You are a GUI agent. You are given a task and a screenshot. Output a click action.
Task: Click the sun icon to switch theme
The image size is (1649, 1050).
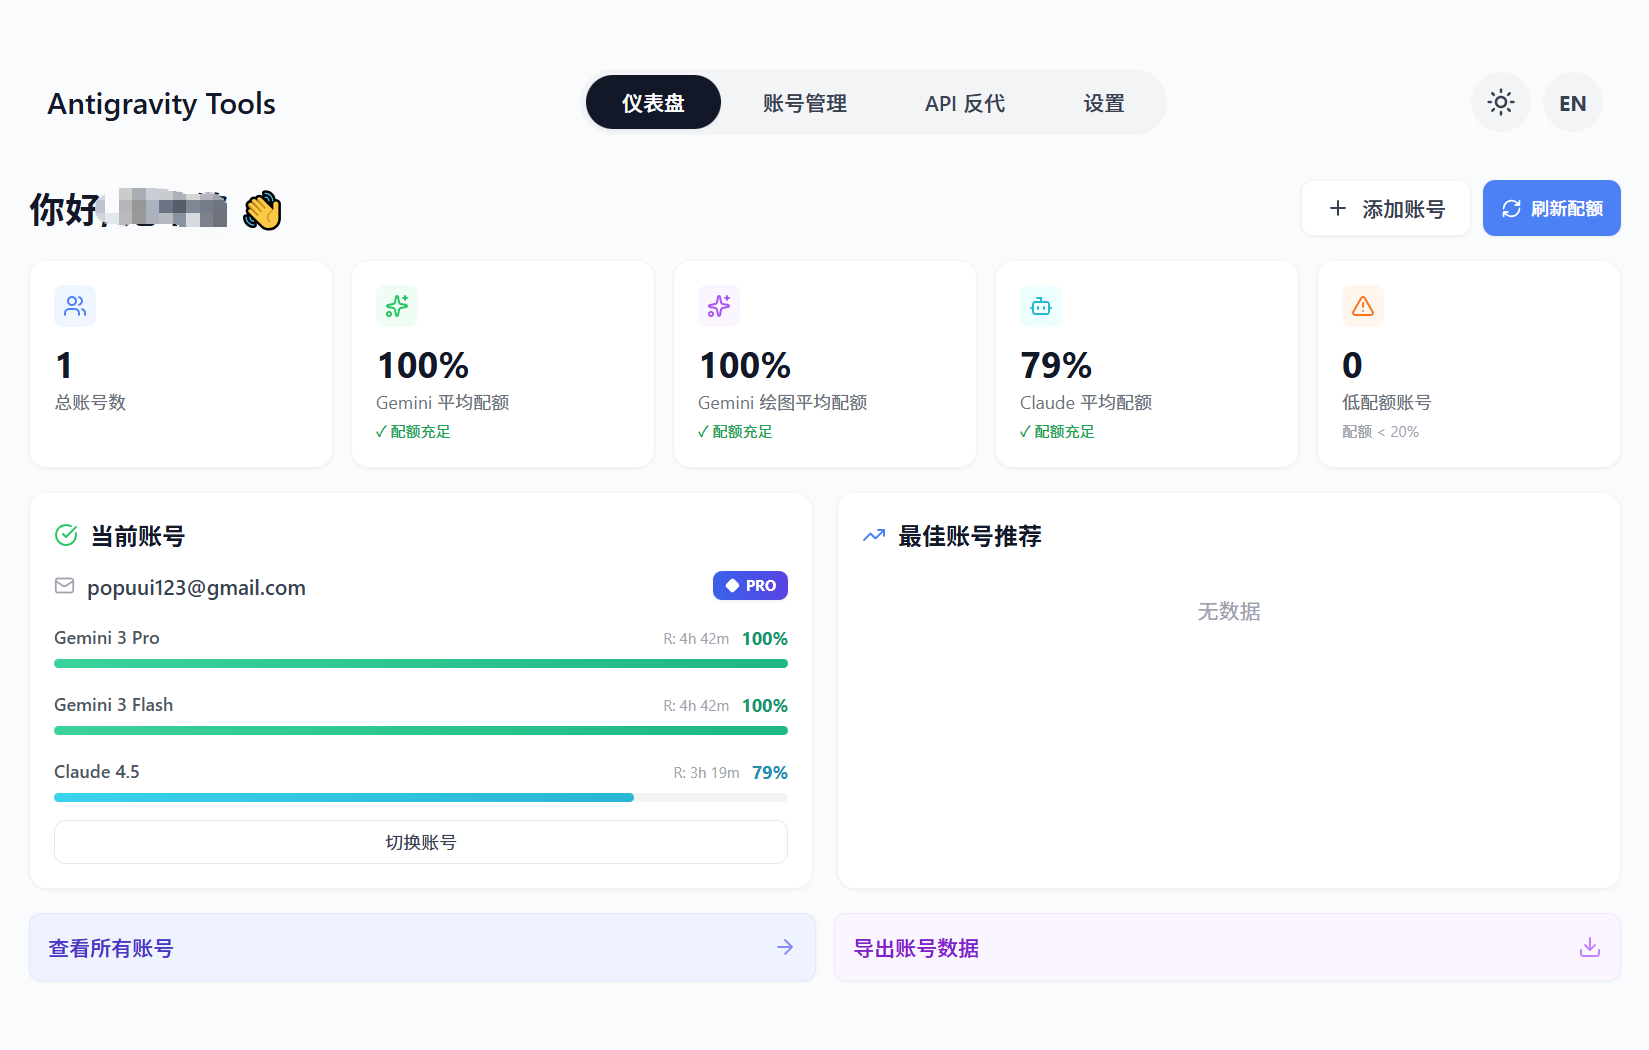(x=1500, y=102)
